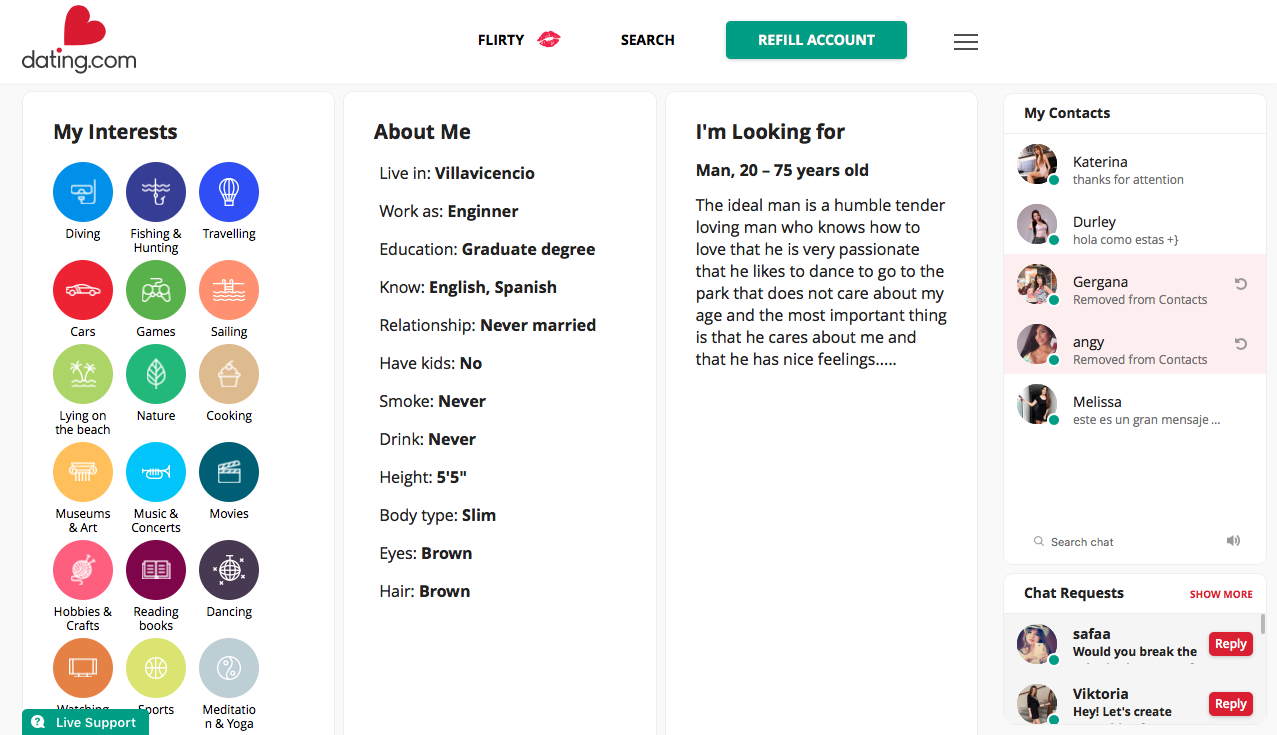Open the FLIRTY menu item
Viewport: 1277px width, 735px height.
coord(501,40)
